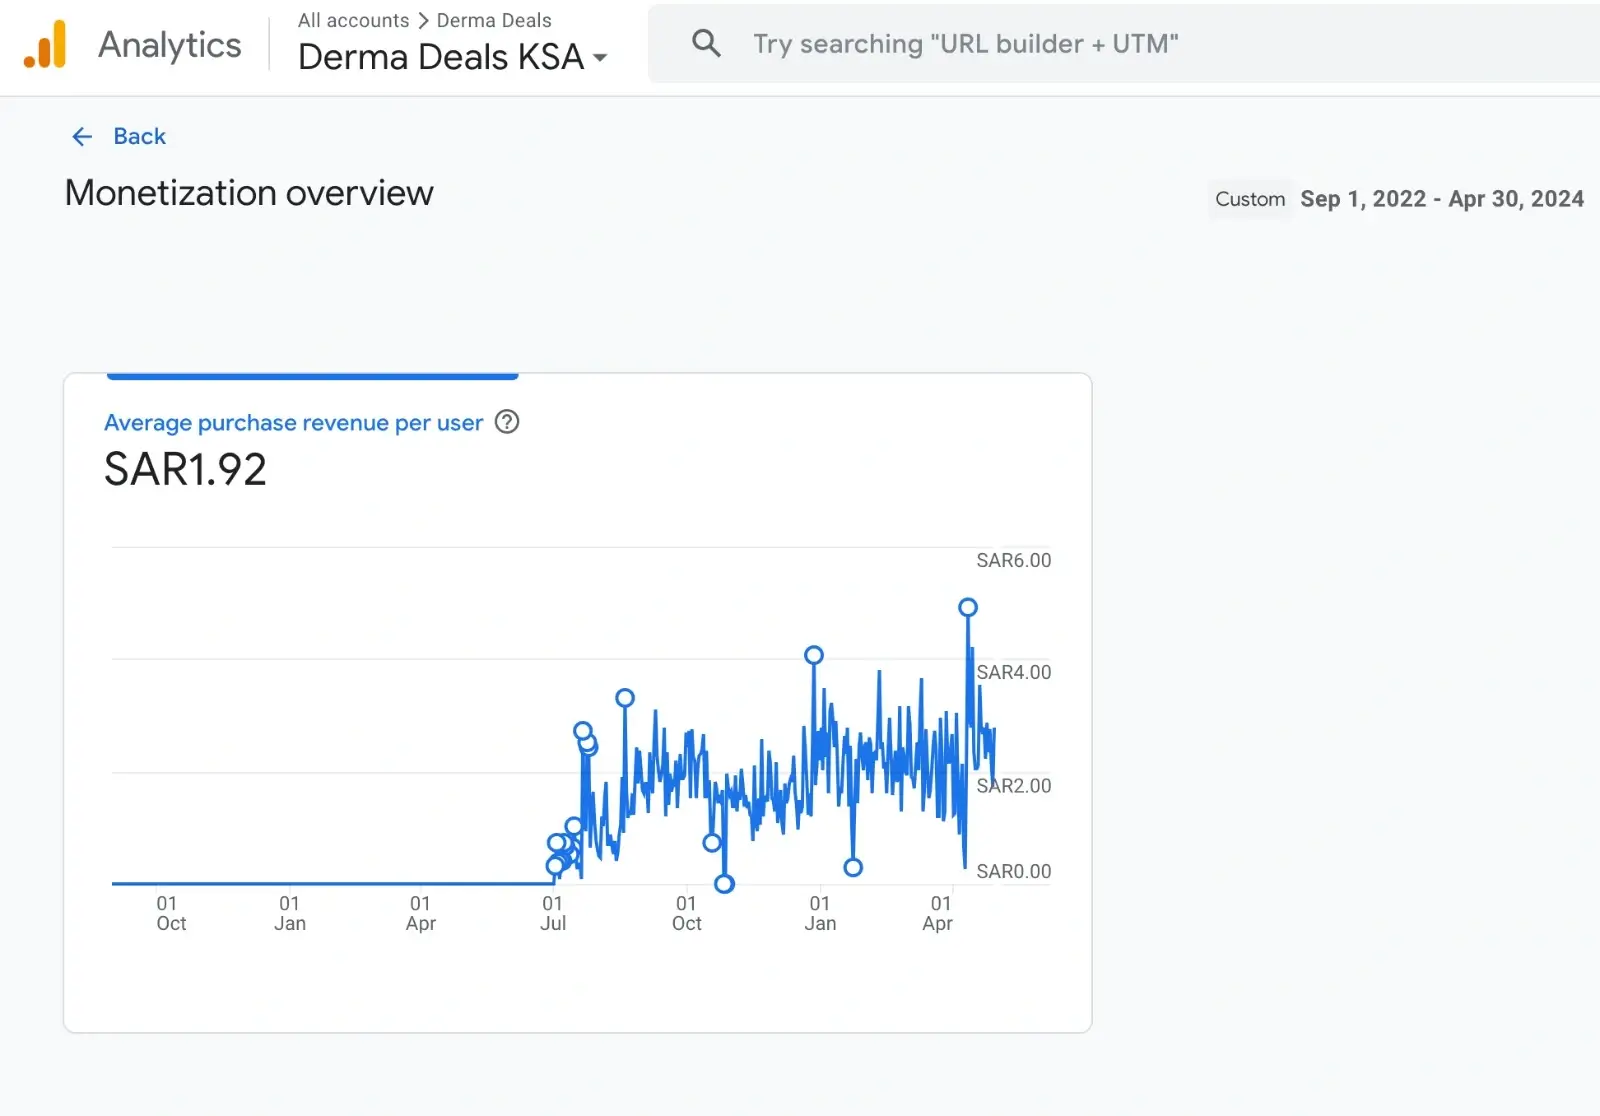Click the SAR6.00 axis label
The image size is (1600, 1116).
coord(1014,561)
